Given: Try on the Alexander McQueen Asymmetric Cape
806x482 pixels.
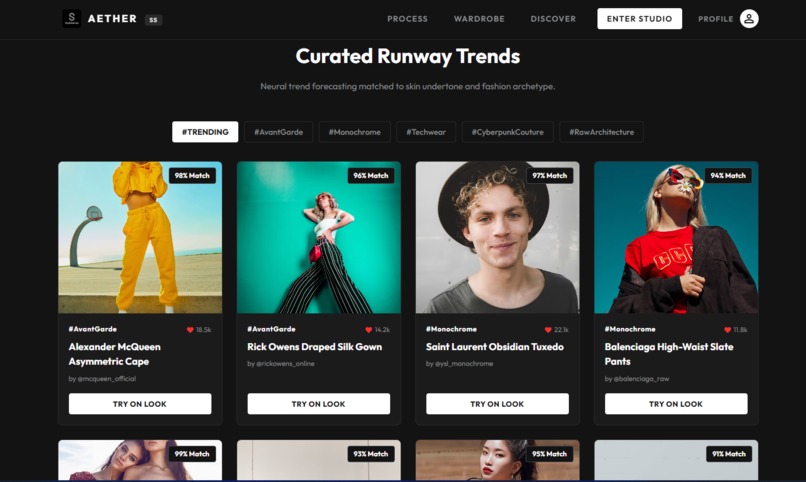Looking at the screenshot, I should coord(140,404).
